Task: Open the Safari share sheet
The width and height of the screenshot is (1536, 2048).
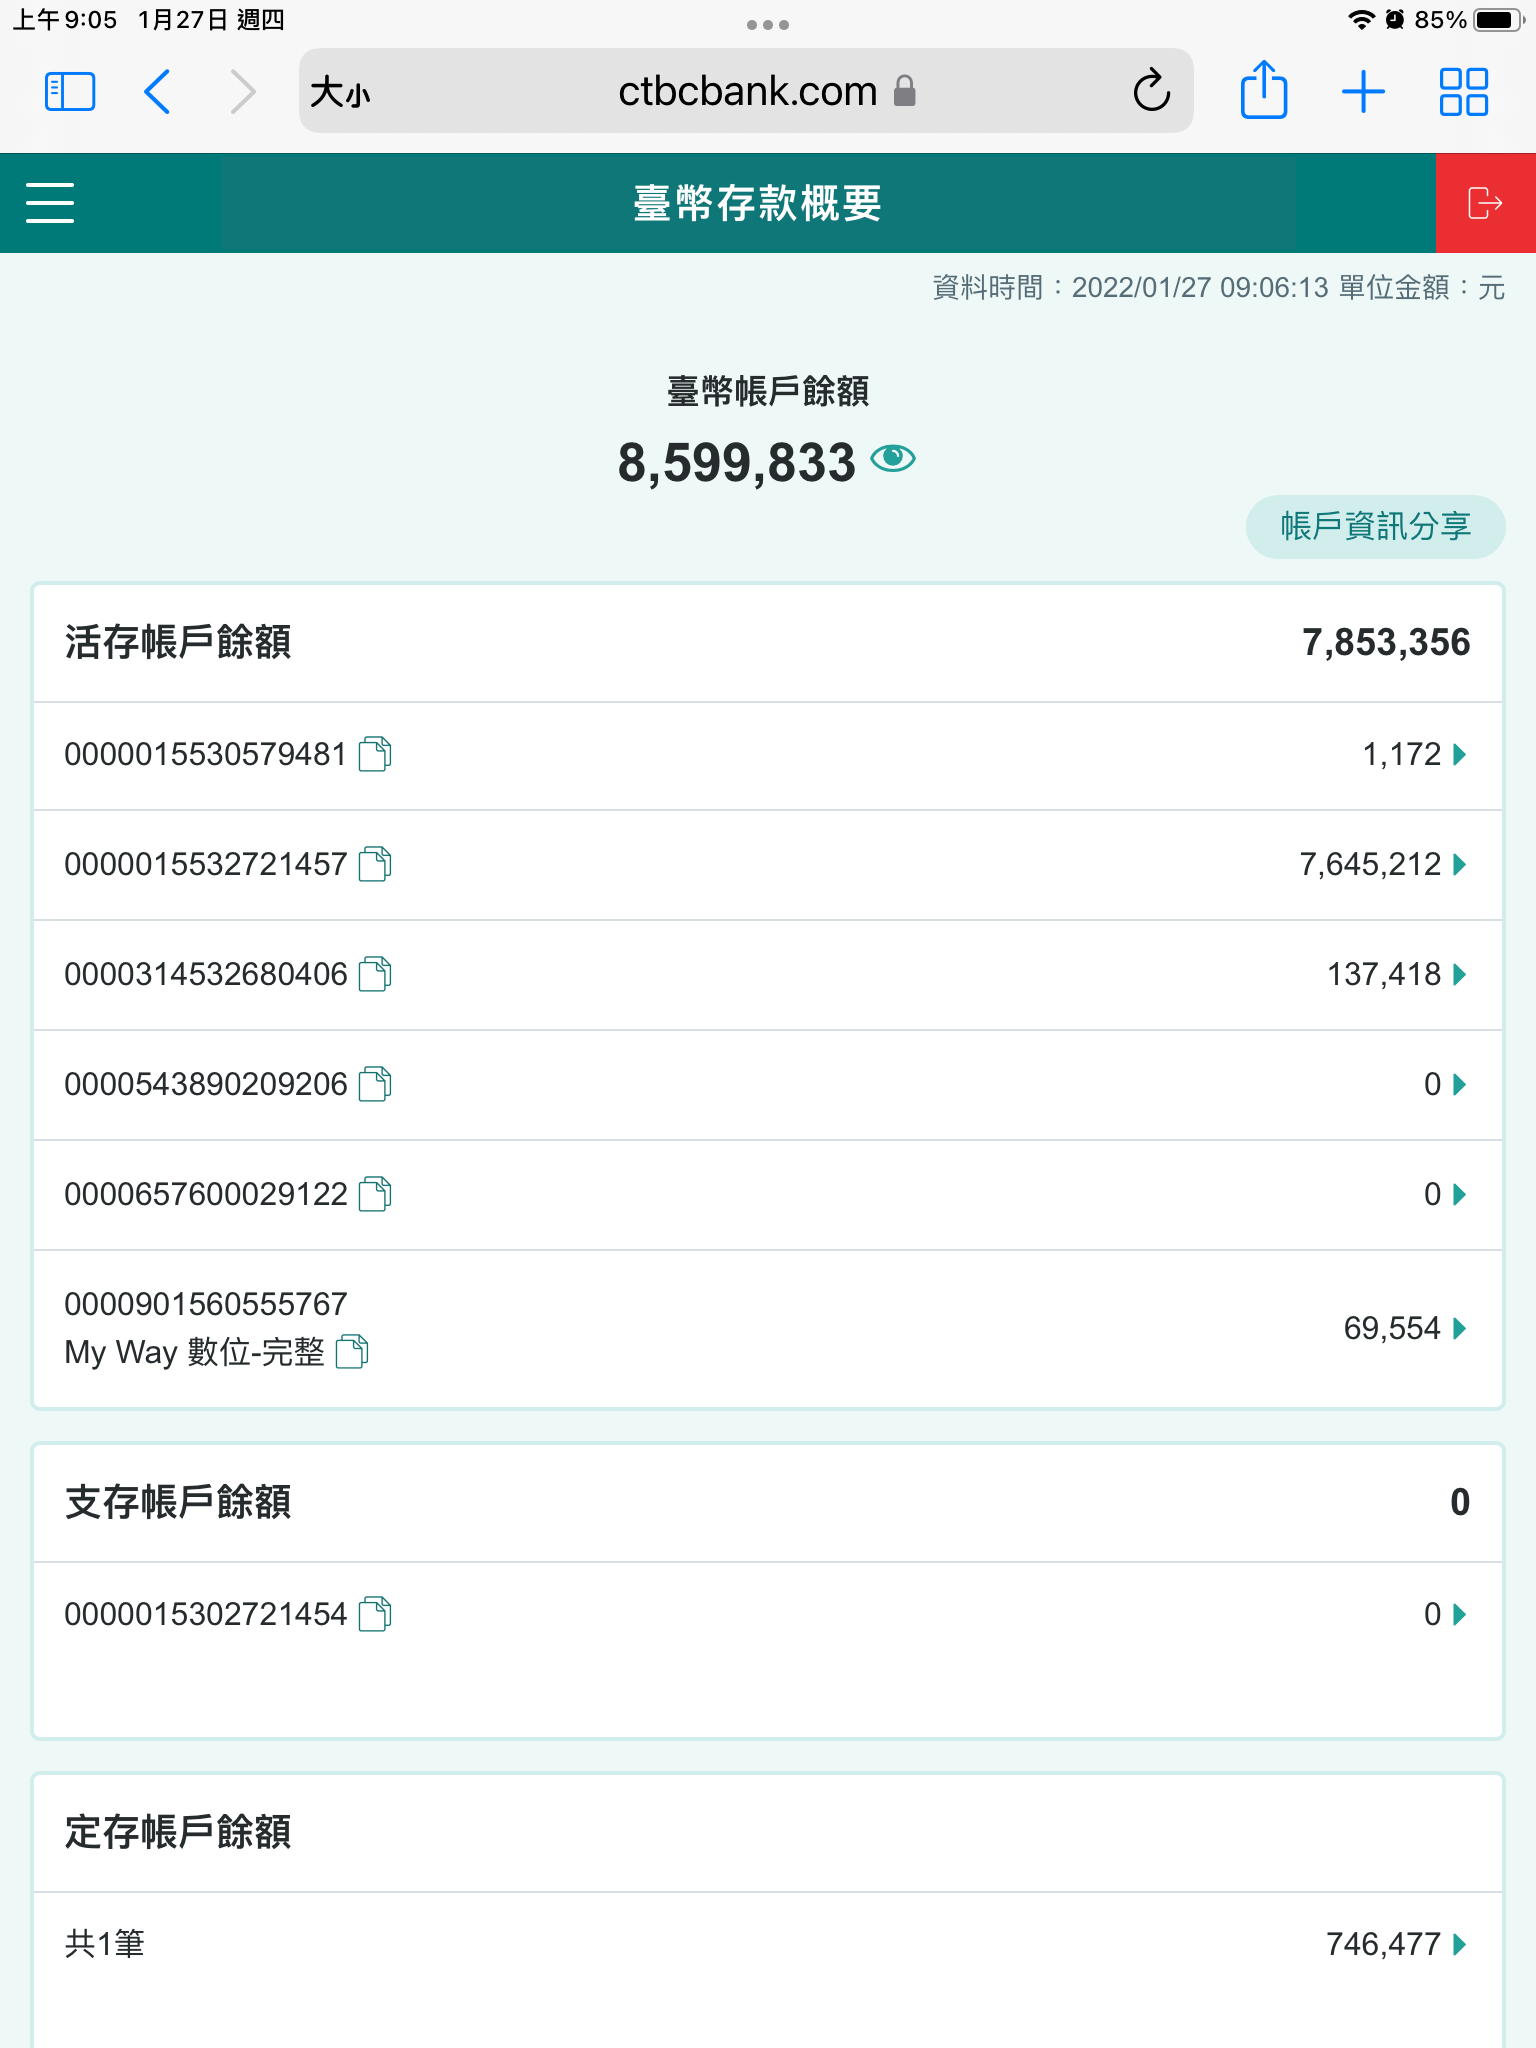Action: pyautogui.click(x=1263, y=92)
